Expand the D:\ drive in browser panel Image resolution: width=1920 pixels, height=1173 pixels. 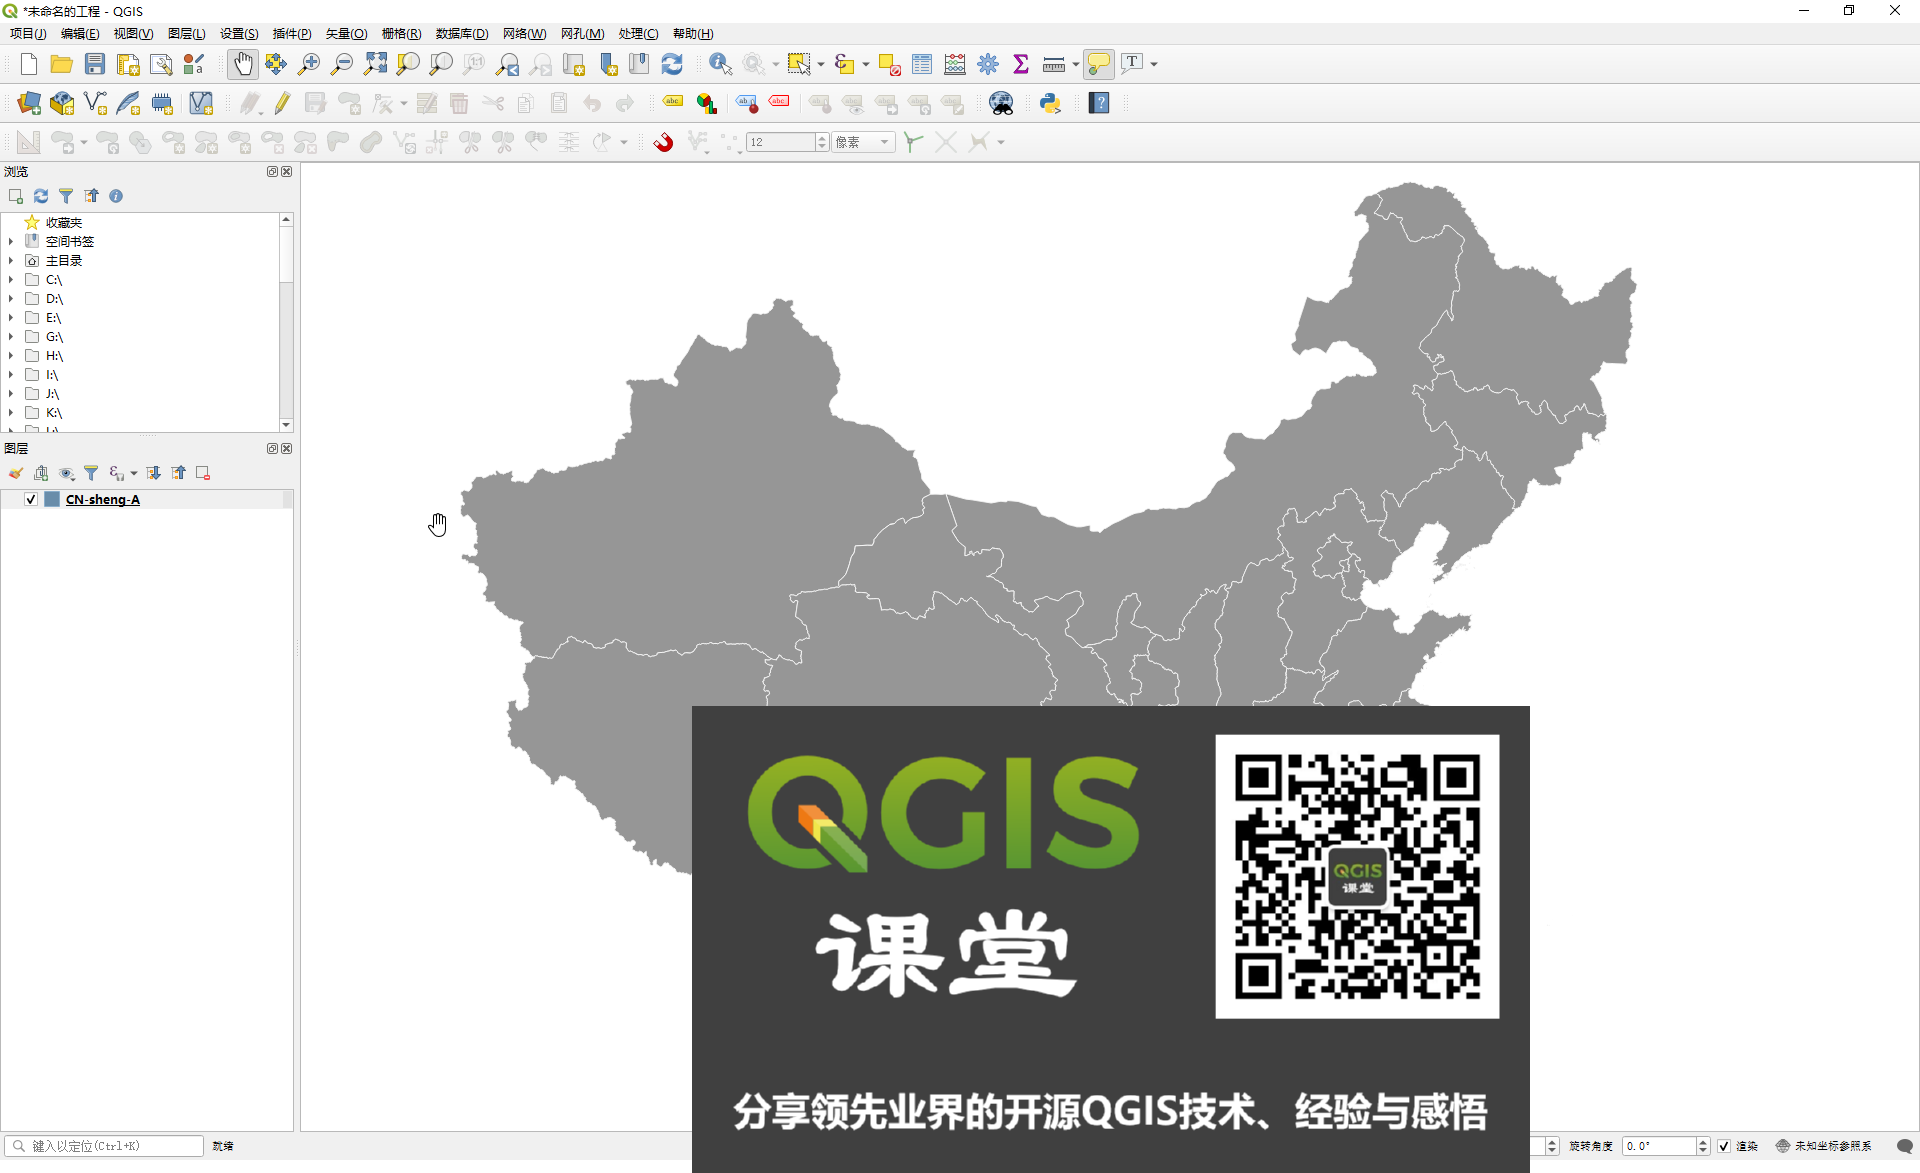pyautogui.click(x=11, y=298)
